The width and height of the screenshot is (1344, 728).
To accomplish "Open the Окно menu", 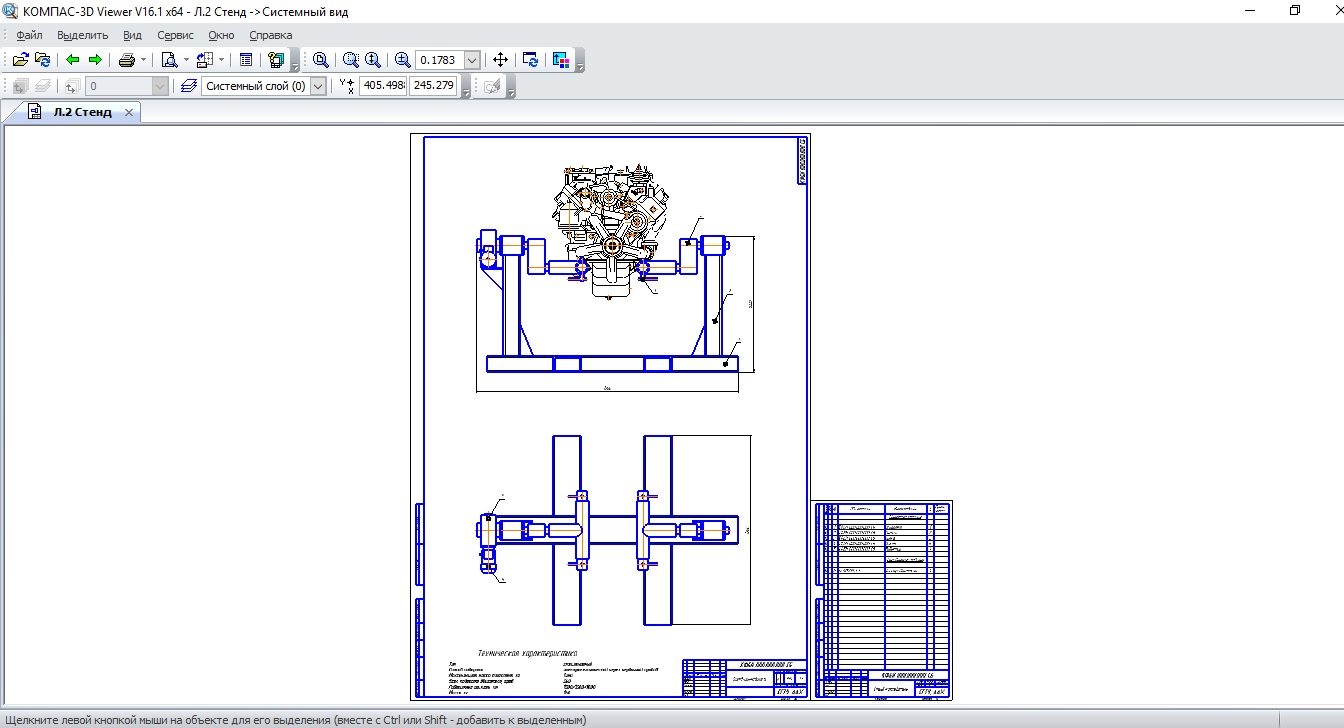I will pyautogui.click(x=221, y=35).
